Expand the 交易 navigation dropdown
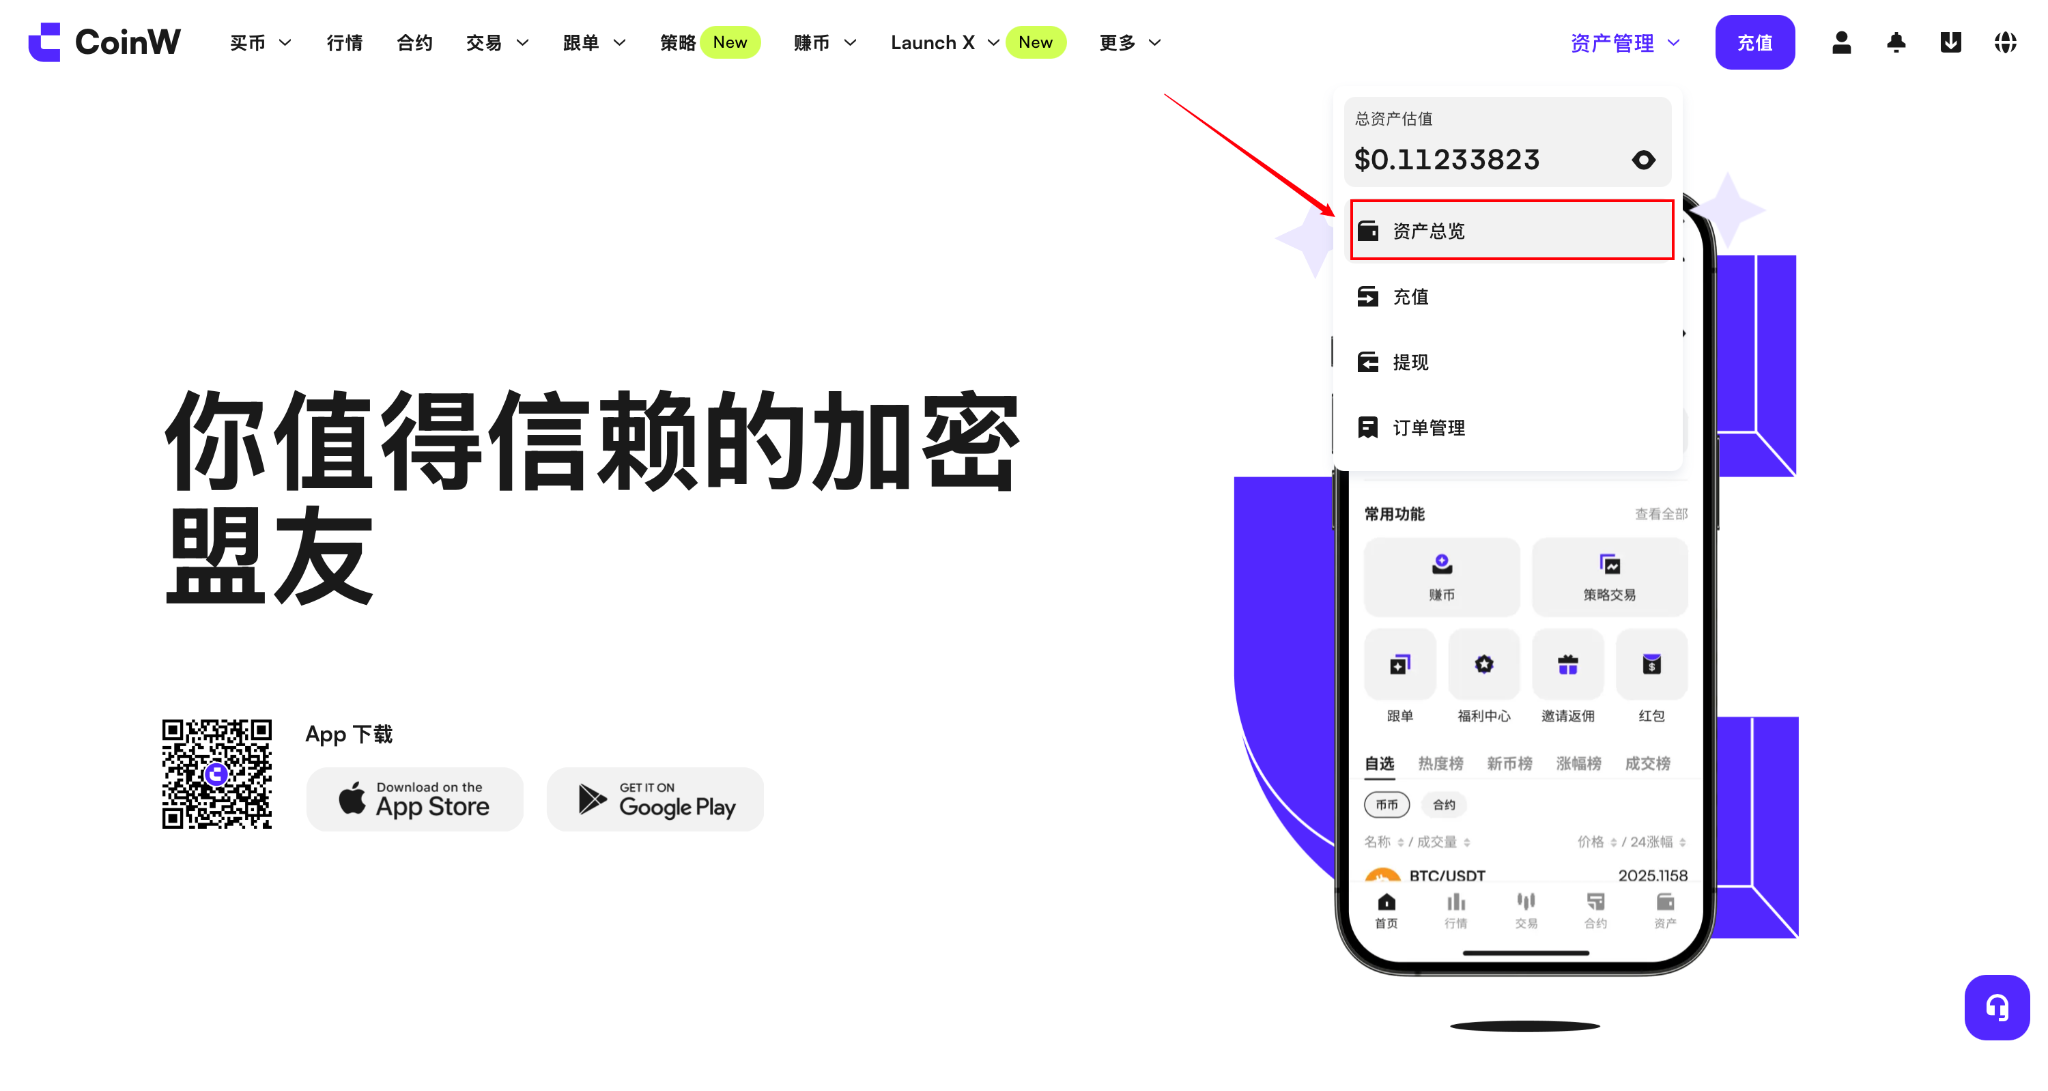 click(x=497, y=43)
